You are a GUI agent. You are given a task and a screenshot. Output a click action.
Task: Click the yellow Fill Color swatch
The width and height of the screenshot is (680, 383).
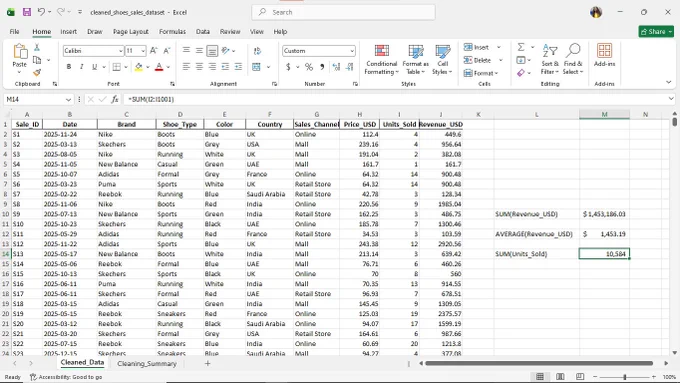(138, 67)
